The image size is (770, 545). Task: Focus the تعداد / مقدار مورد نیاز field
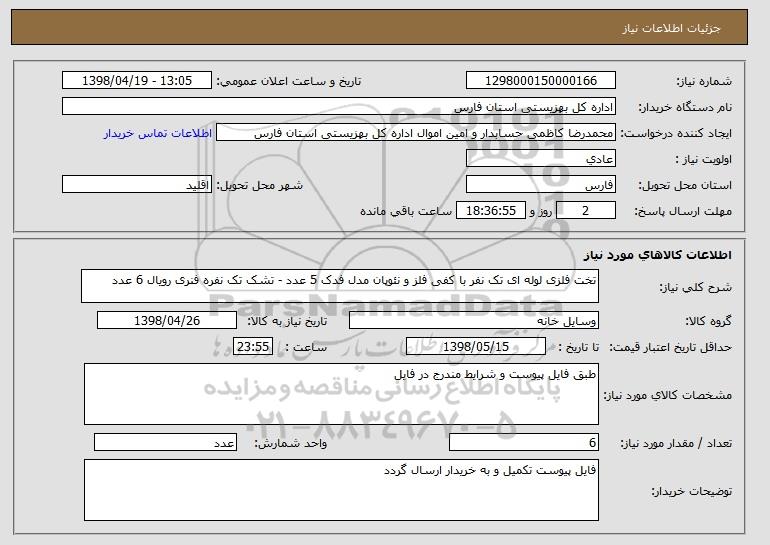tap(524, 443)
